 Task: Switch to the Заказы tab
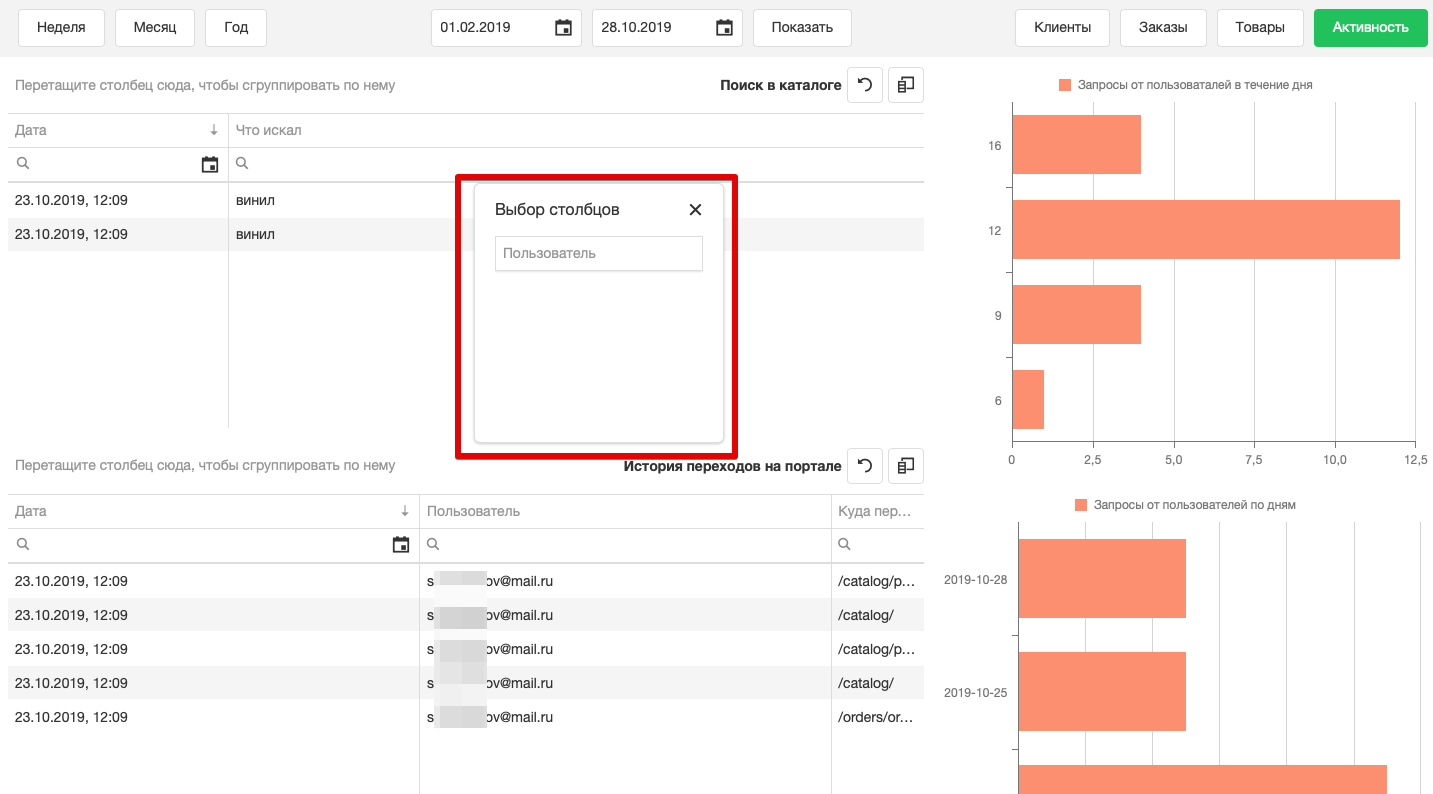click(1163, 28)
